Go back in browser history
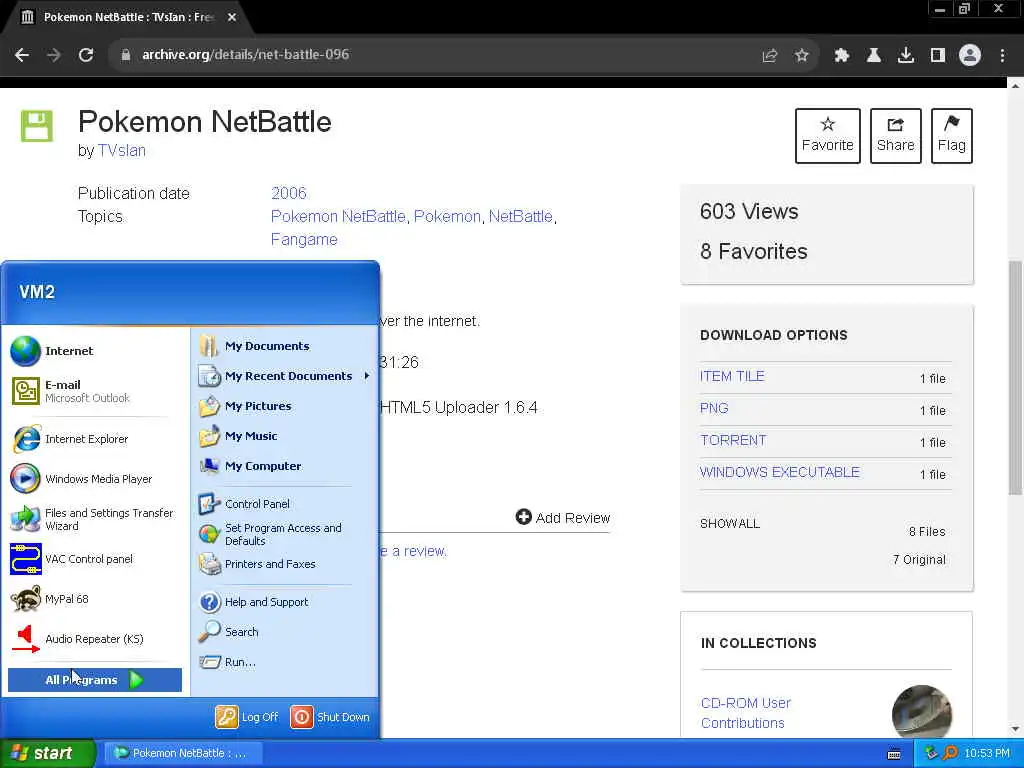The image size is (1024, 768). coord(22,55)
